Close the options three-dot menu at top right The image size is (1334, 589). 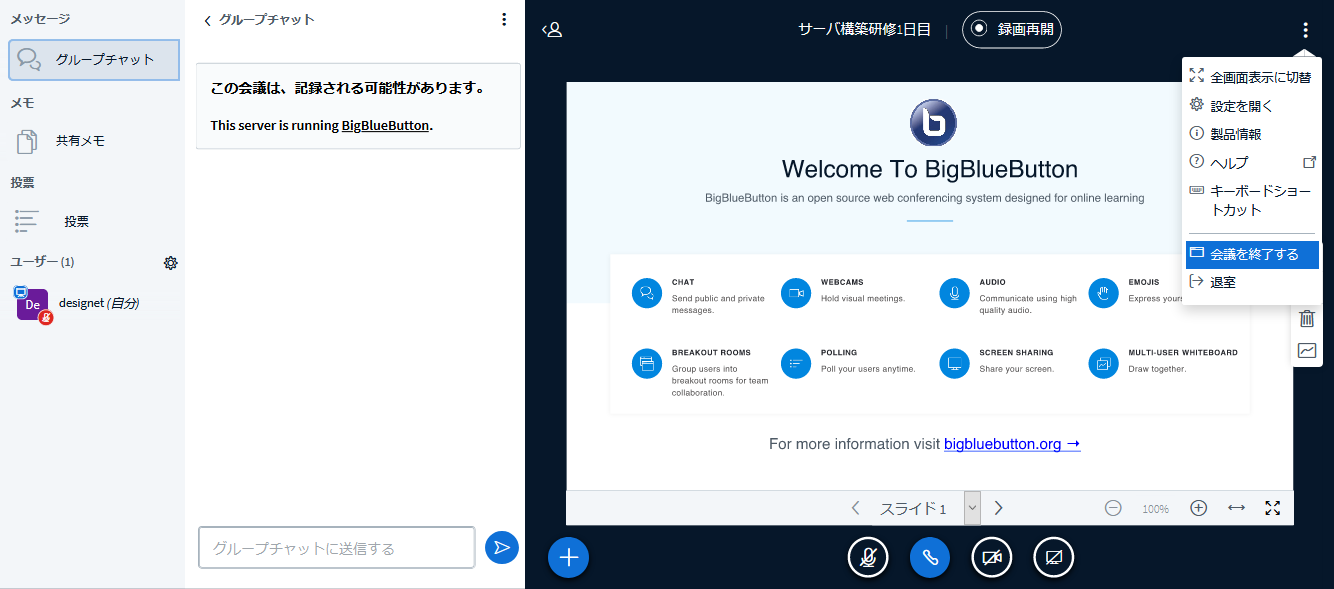(1305, 30)
